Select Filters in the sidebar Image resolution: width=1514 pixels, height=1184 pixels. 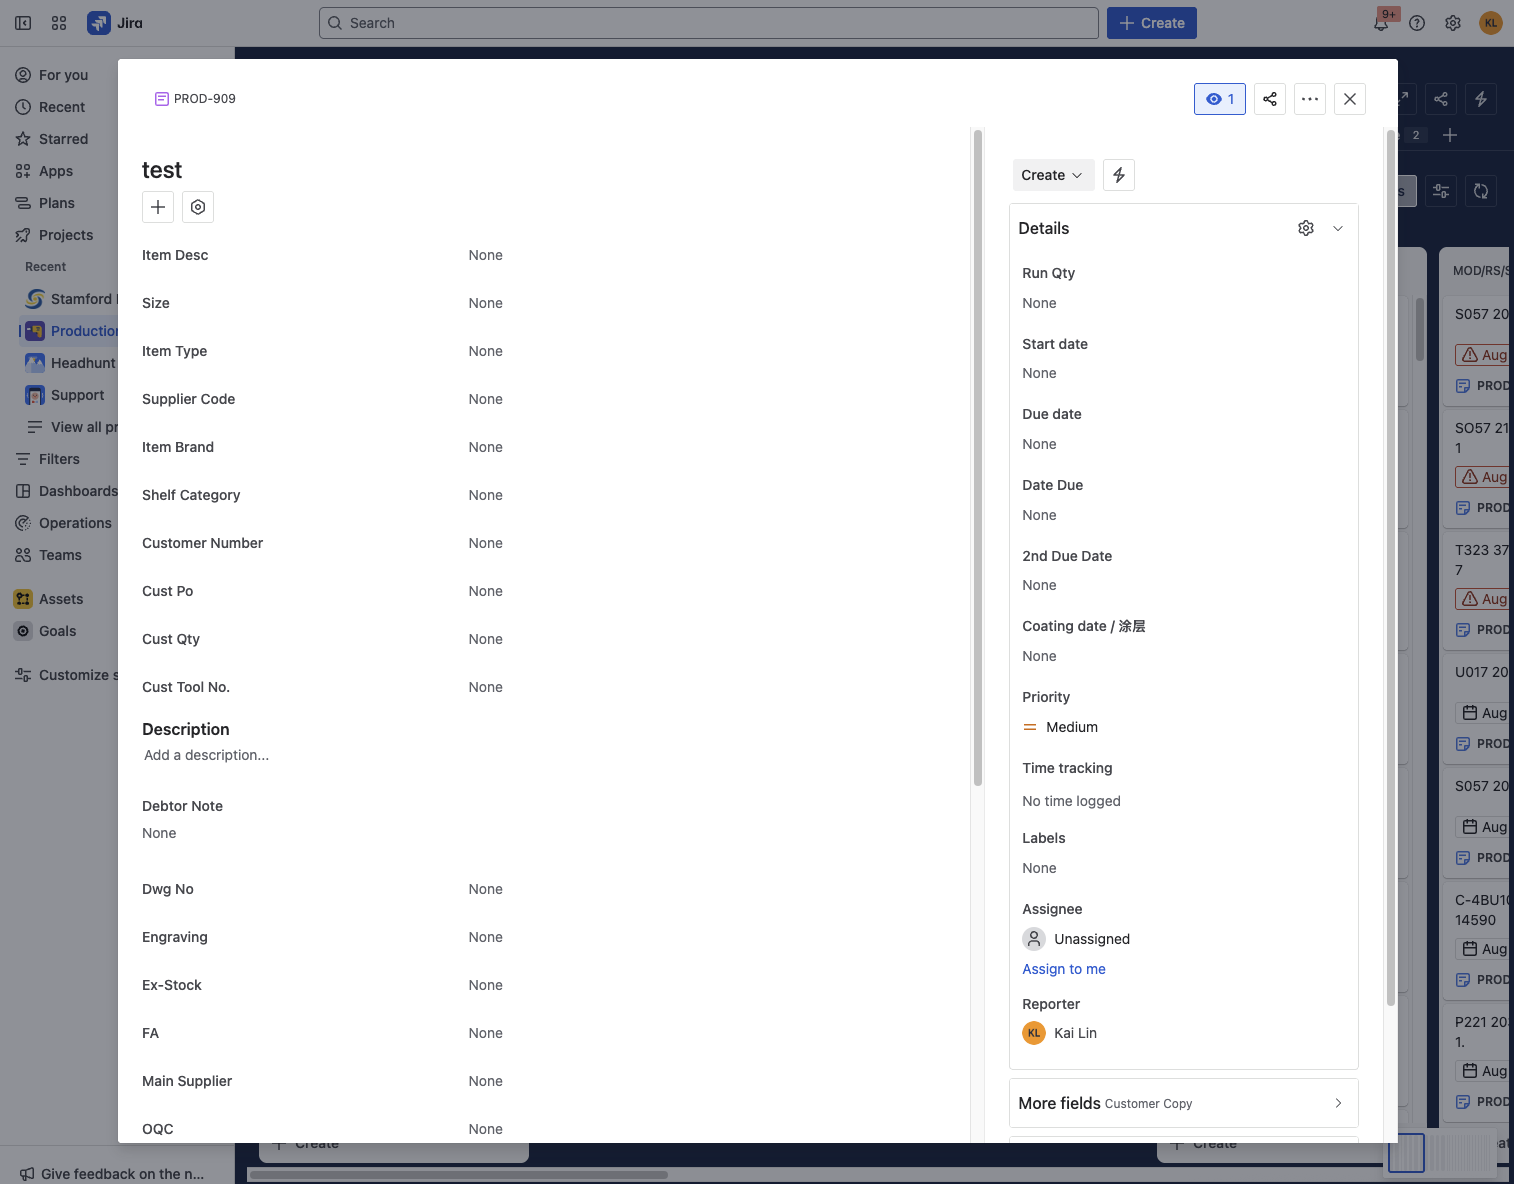coord(59,459)
